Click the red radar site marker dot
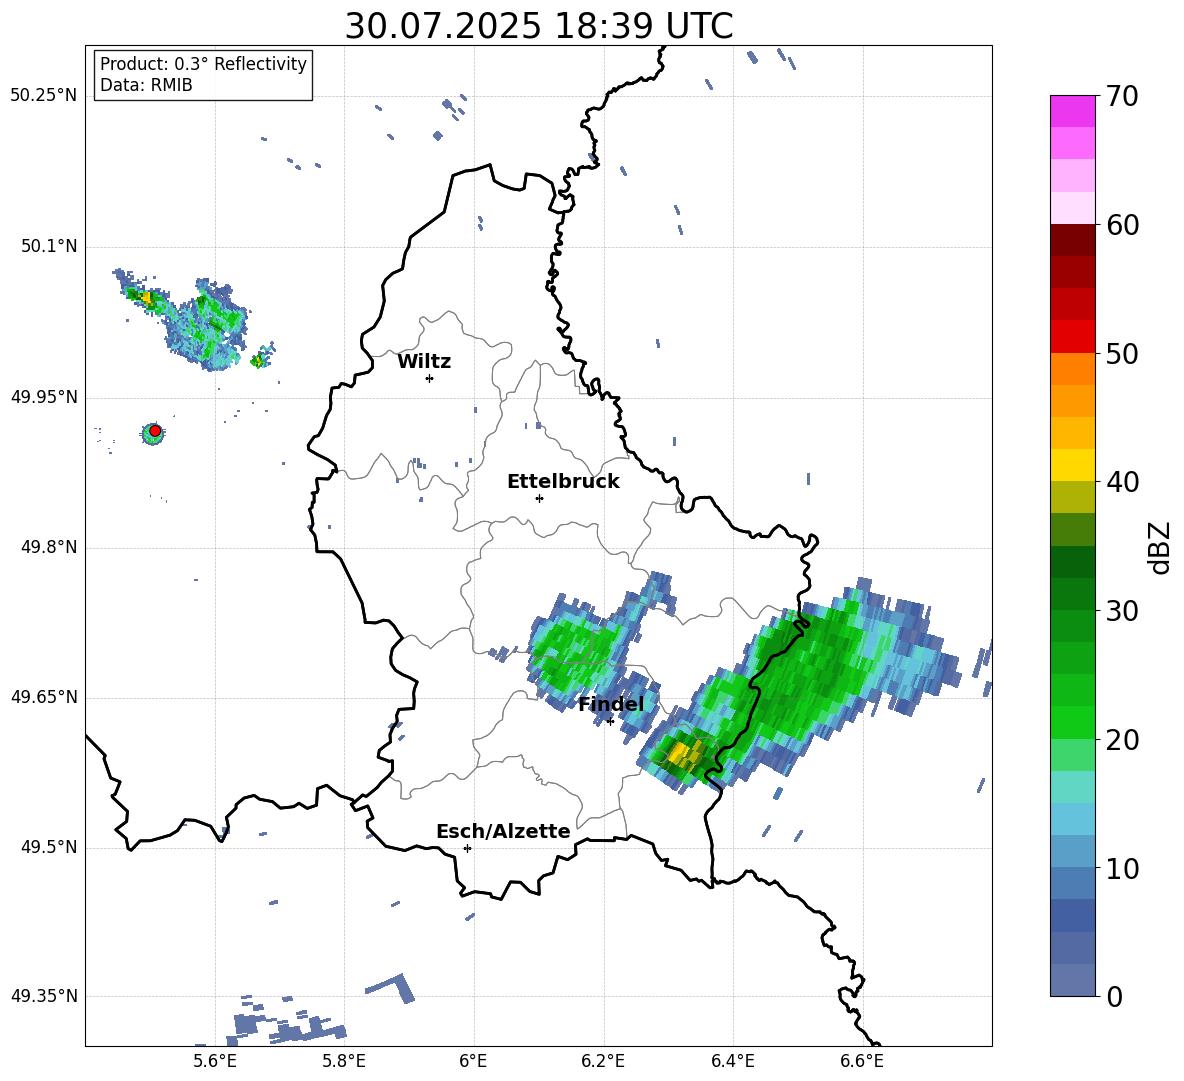Image resolution: width=1184 pixels, height=1081 pixels. point(155,430)
